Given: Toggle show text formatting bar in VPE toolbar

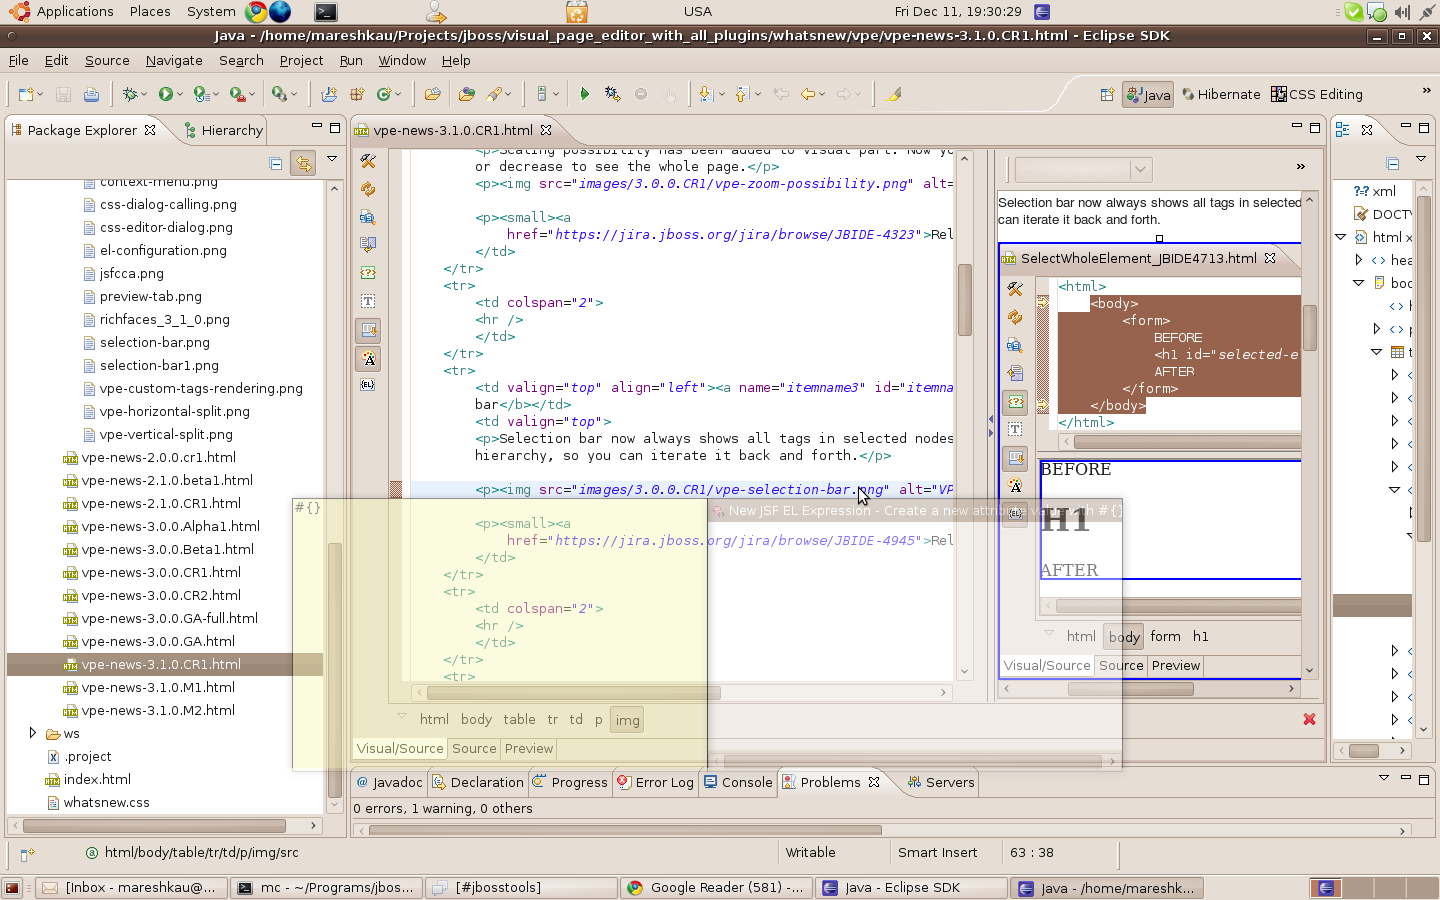Looking at the screenshot, I should 368,359.
